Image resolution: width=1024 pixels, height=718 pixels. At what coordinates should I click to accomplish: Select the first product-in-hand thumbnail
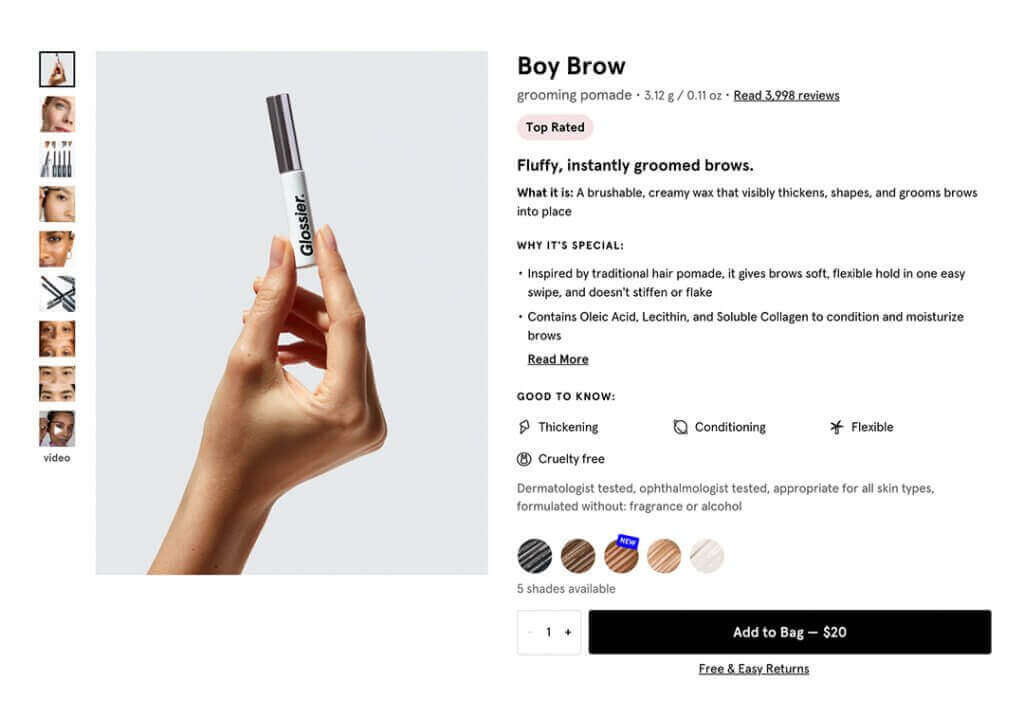point(57,69)
